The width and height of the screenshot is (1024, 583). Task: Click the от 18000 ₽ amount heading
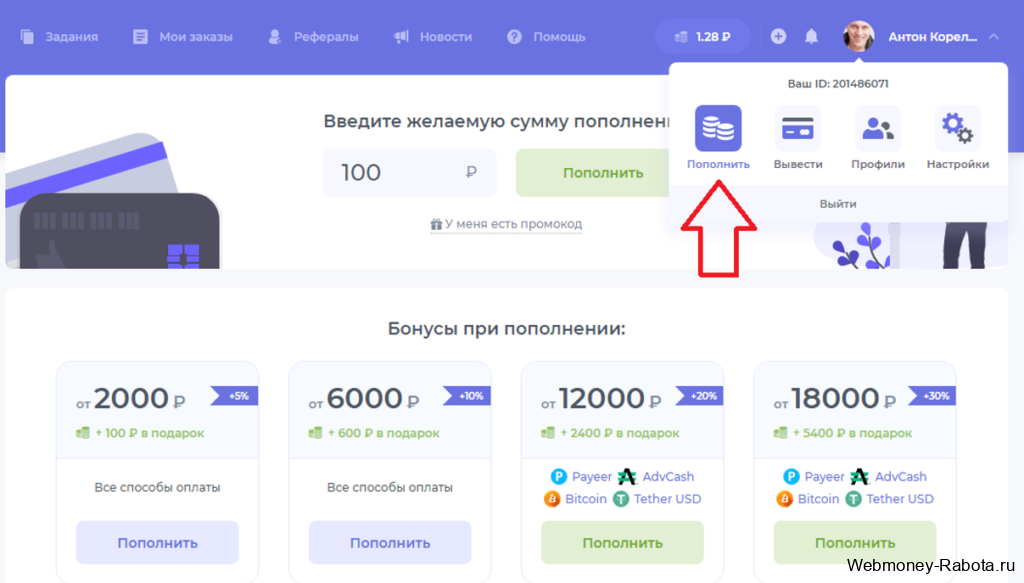click(835, 398)
